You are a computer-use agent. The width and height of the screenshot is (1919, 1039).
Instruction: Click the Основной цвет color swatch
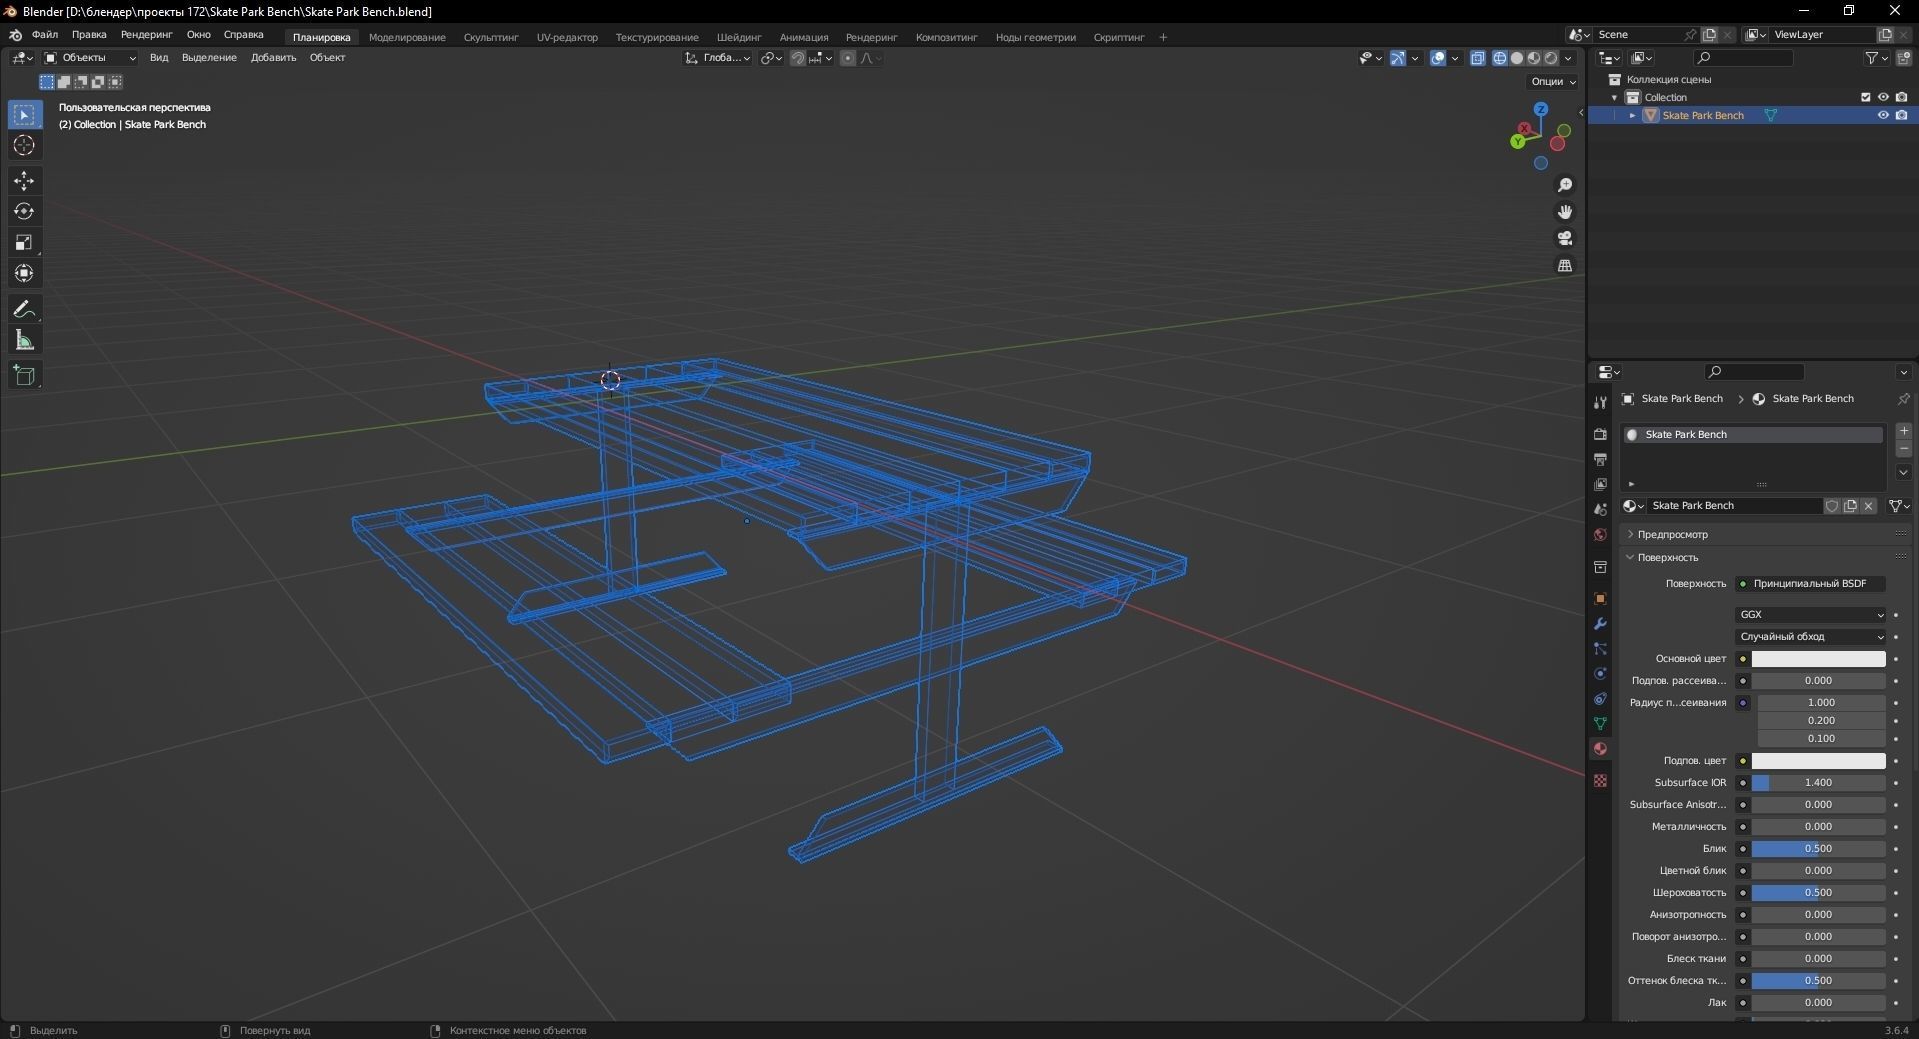point(1818,658)
